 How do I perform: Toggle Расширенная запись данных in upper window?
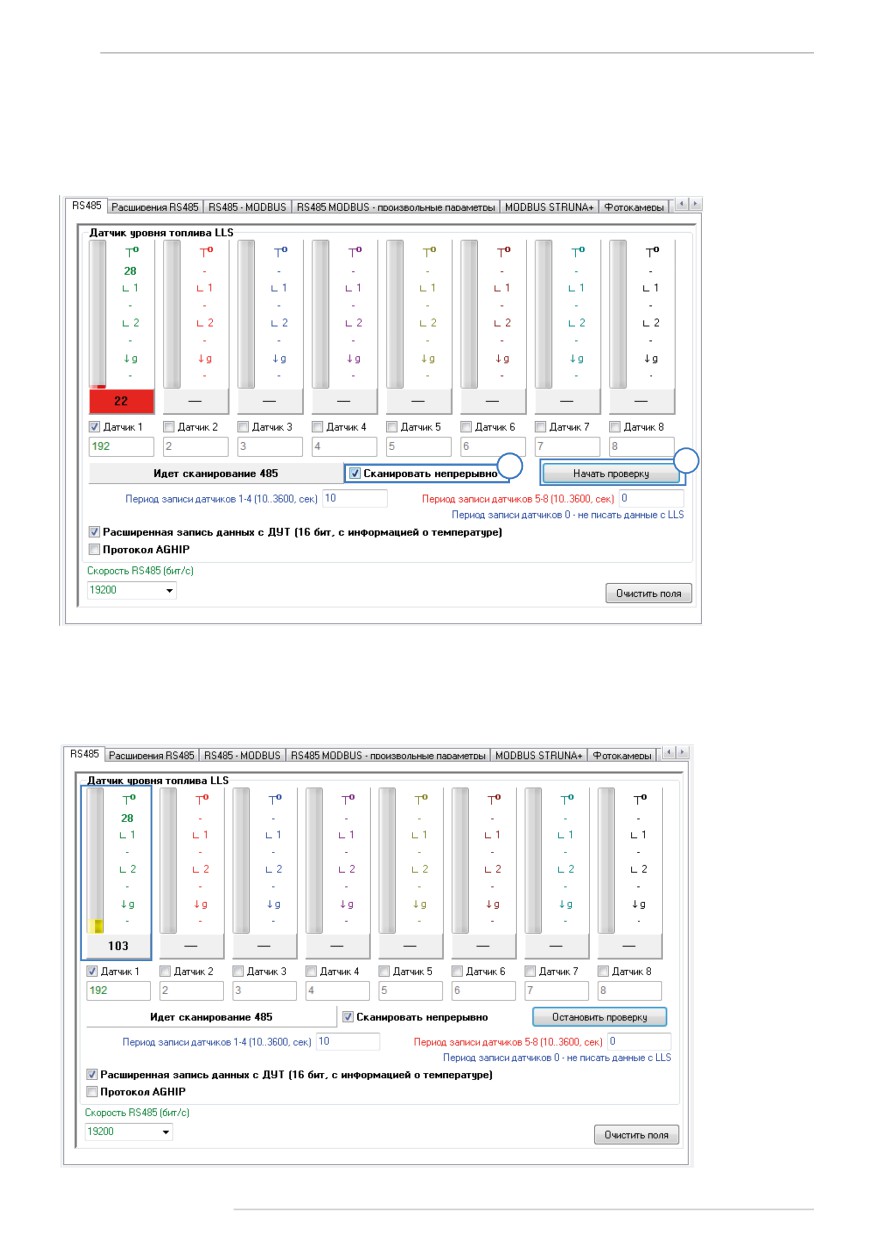95,532
